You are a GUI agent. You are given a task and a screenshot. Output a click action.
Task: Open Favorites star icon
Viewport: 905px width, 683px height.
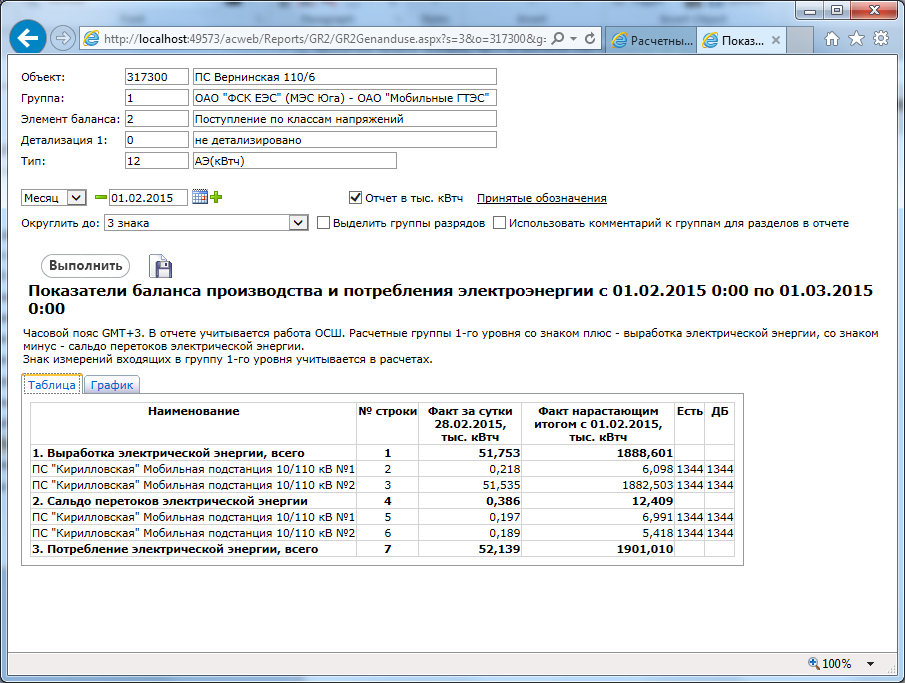tap(856, 39)
